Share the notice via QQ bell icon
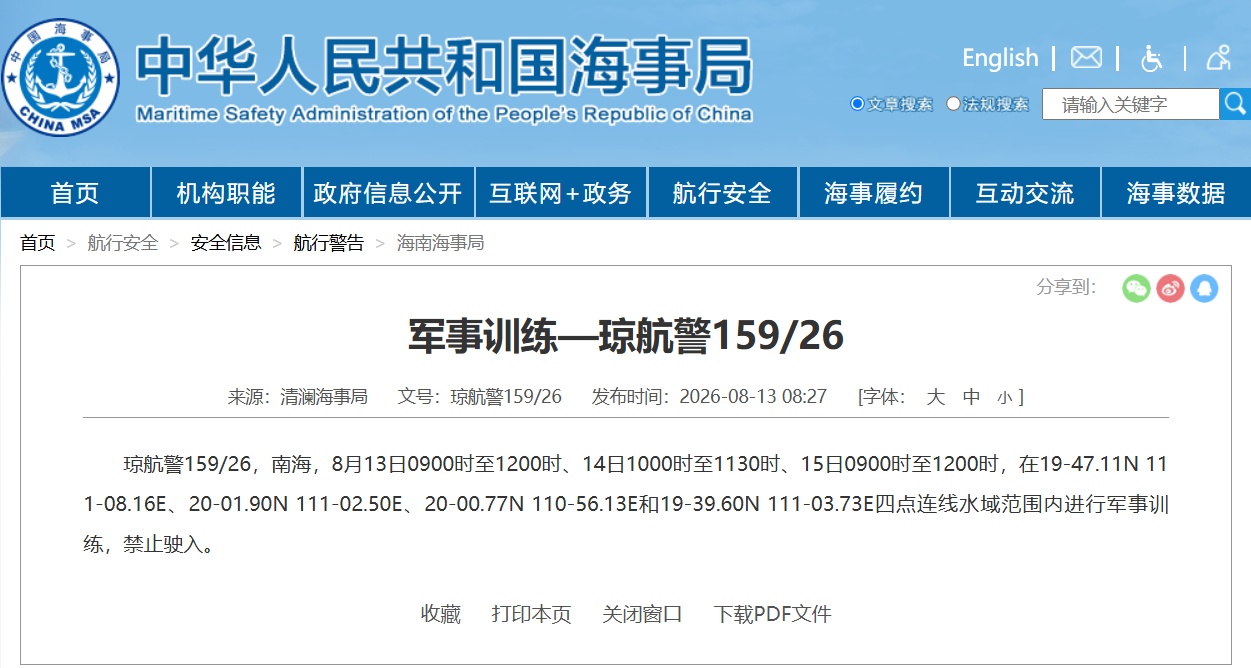This screenshot has height=668, width=1251. (x=1204, y=288)
